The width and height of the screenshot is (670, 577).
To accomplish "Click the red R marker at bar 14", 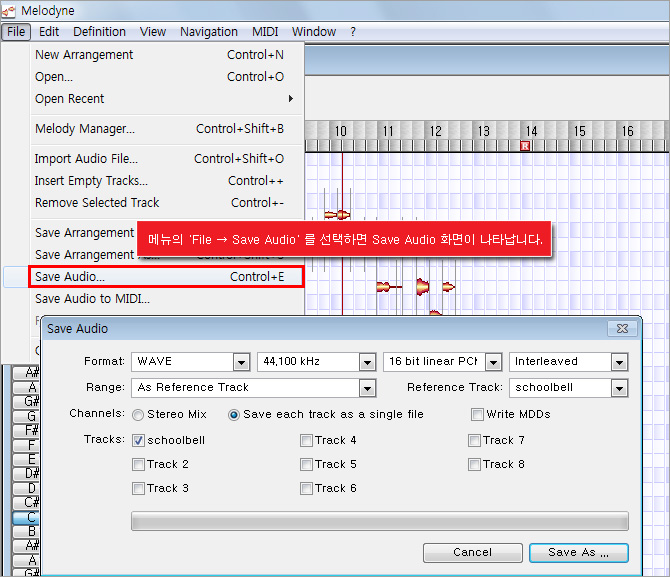I will pyautogui.click(x=525, y=146).
